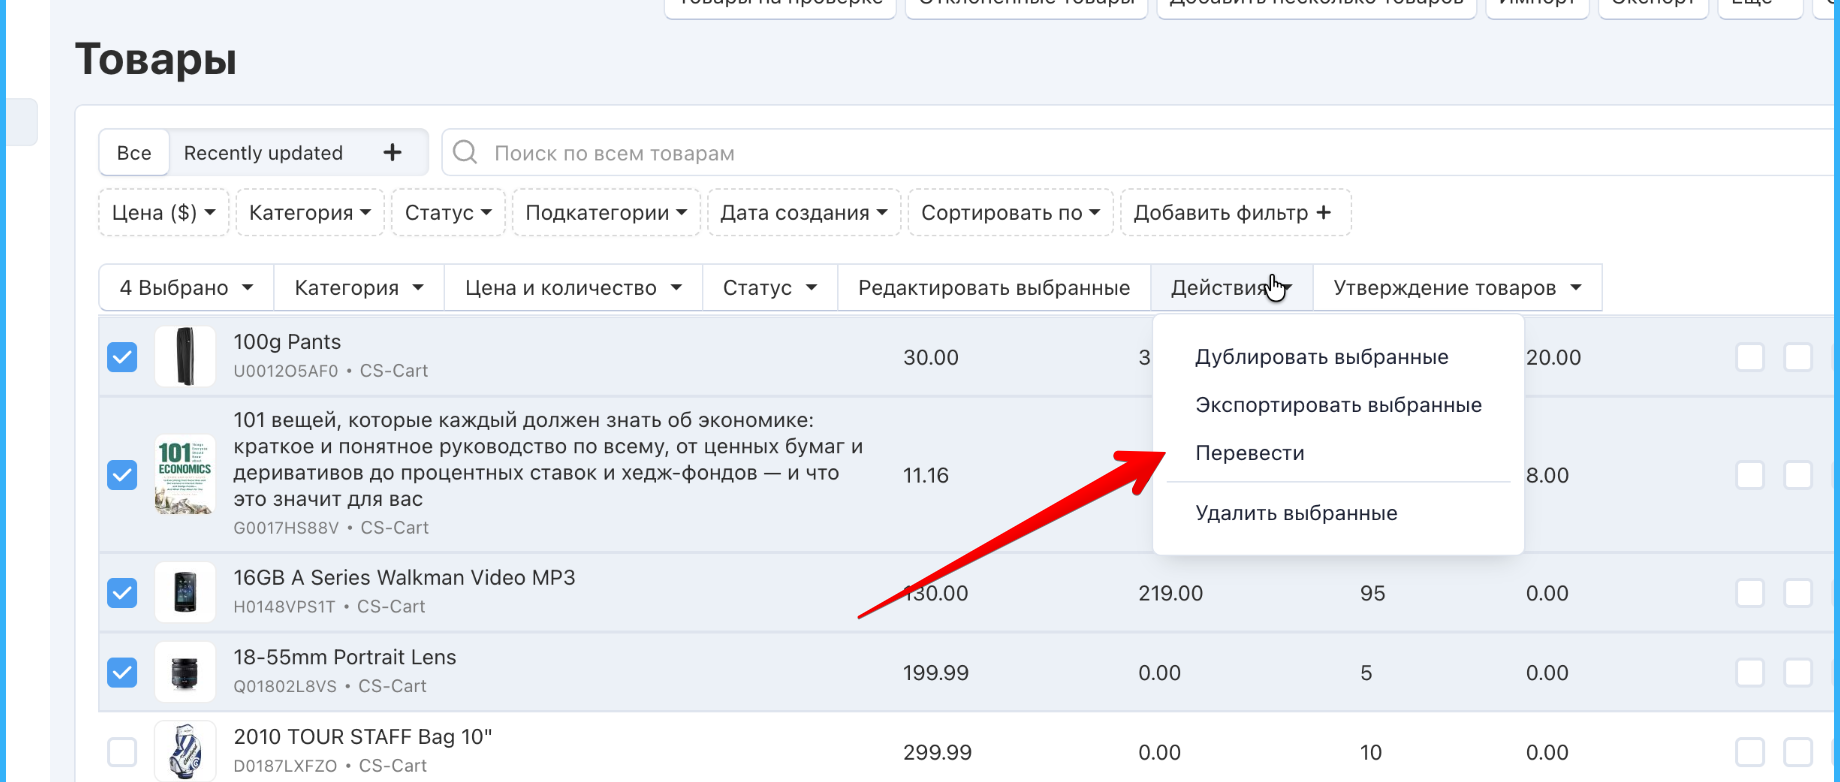The width and height of the screenshot is (1840, 782).
Task: Click the plus icon beside Recently updated
Action: point(392,152)
